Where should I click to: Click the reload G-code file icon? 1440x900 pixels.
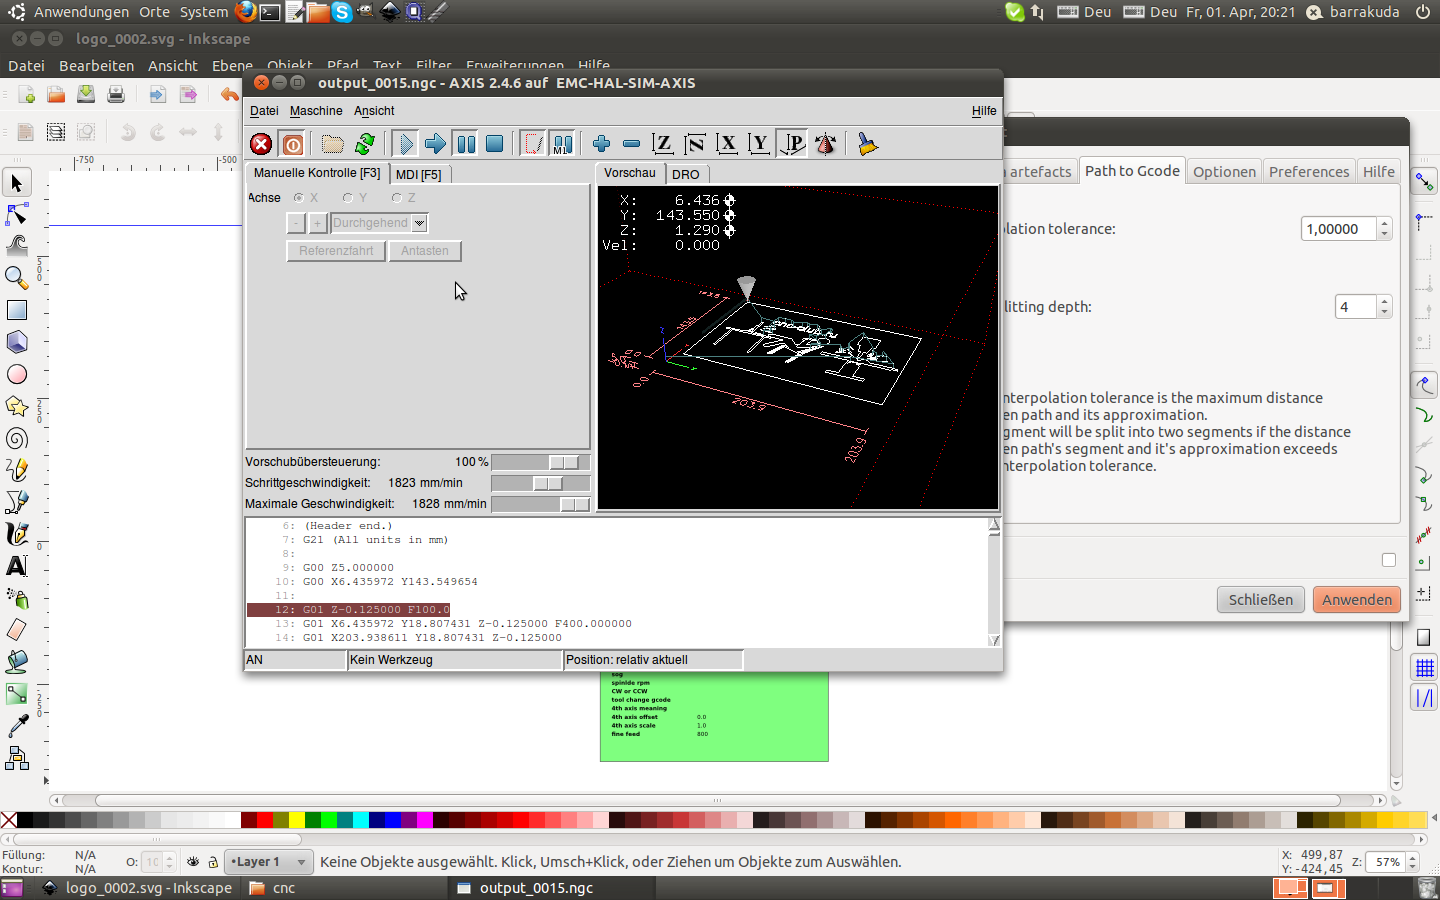pyautogui.click(x=365, y=144)
